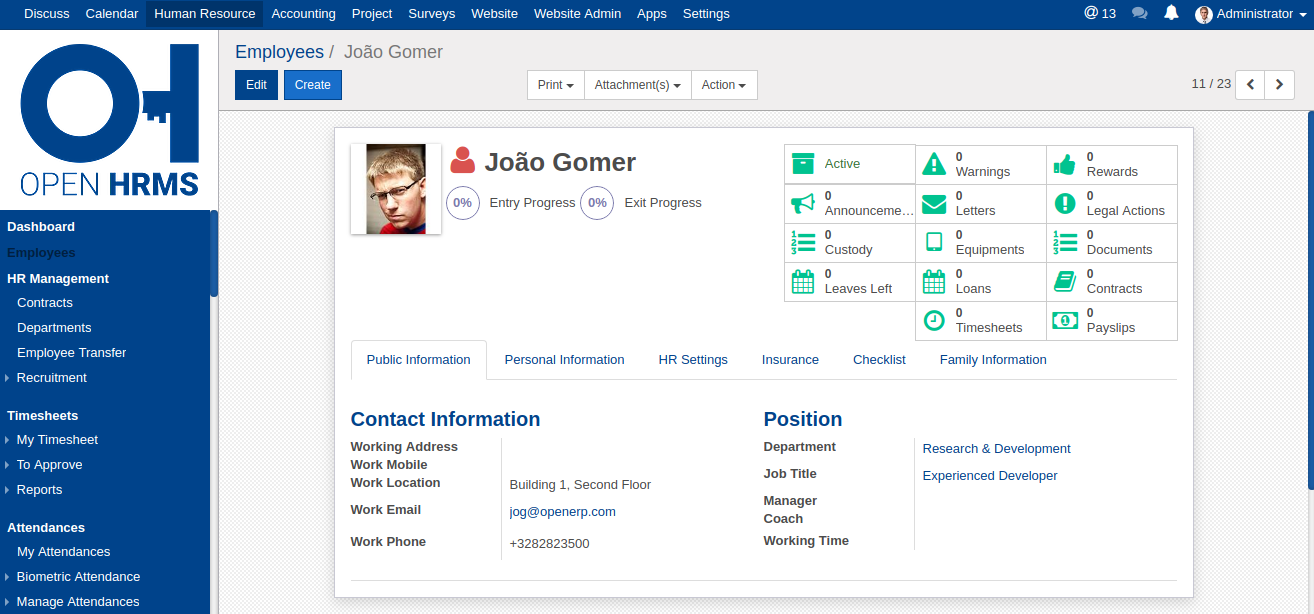Click the Payslips money icon

click(1064, 321)
